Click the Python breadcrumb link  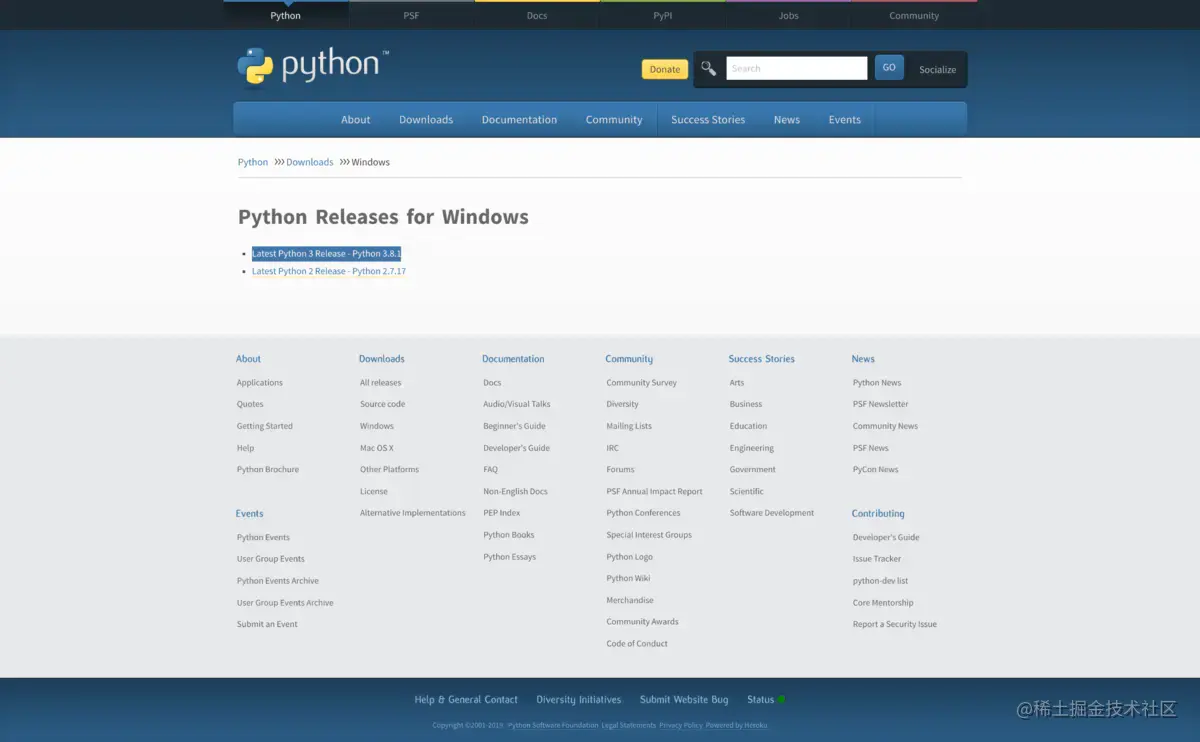click(253, 162)
